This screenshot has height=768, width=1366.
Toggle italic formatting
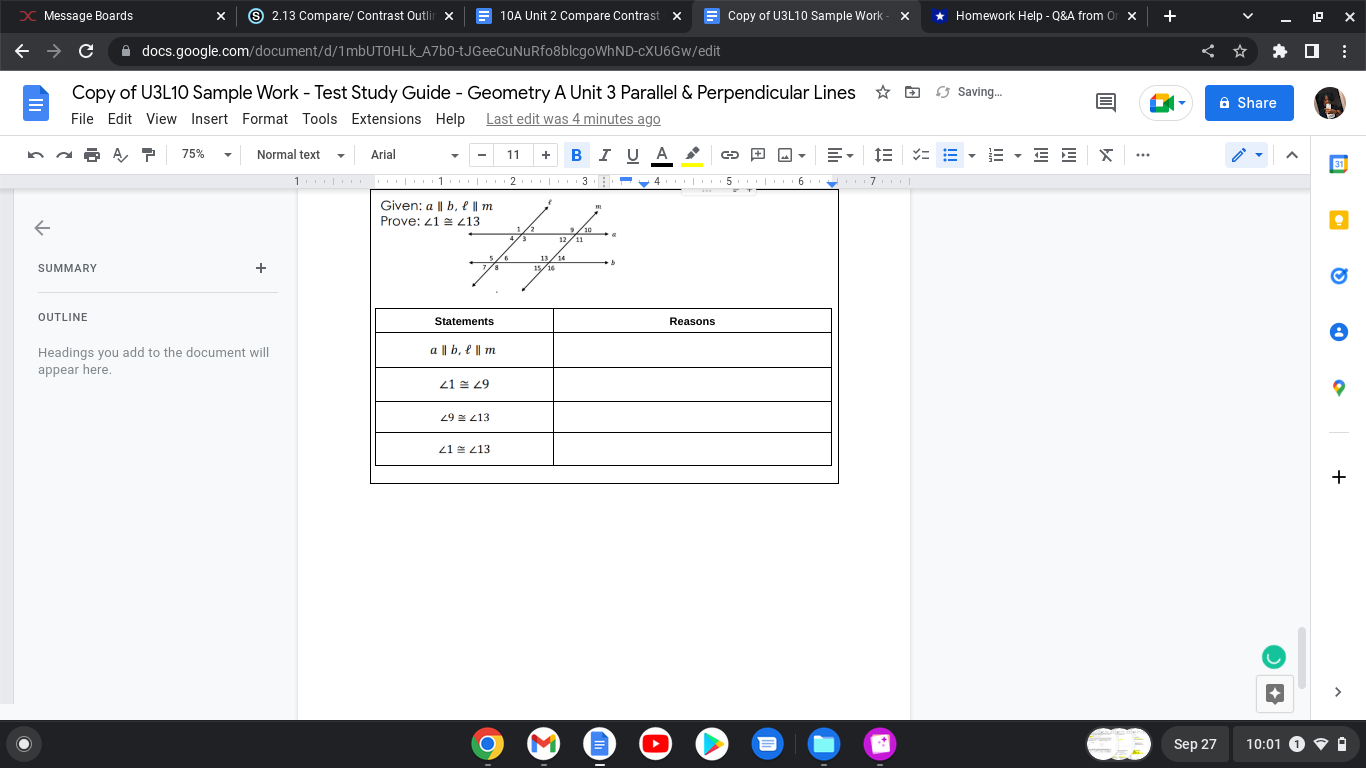[x=604, y=155]
